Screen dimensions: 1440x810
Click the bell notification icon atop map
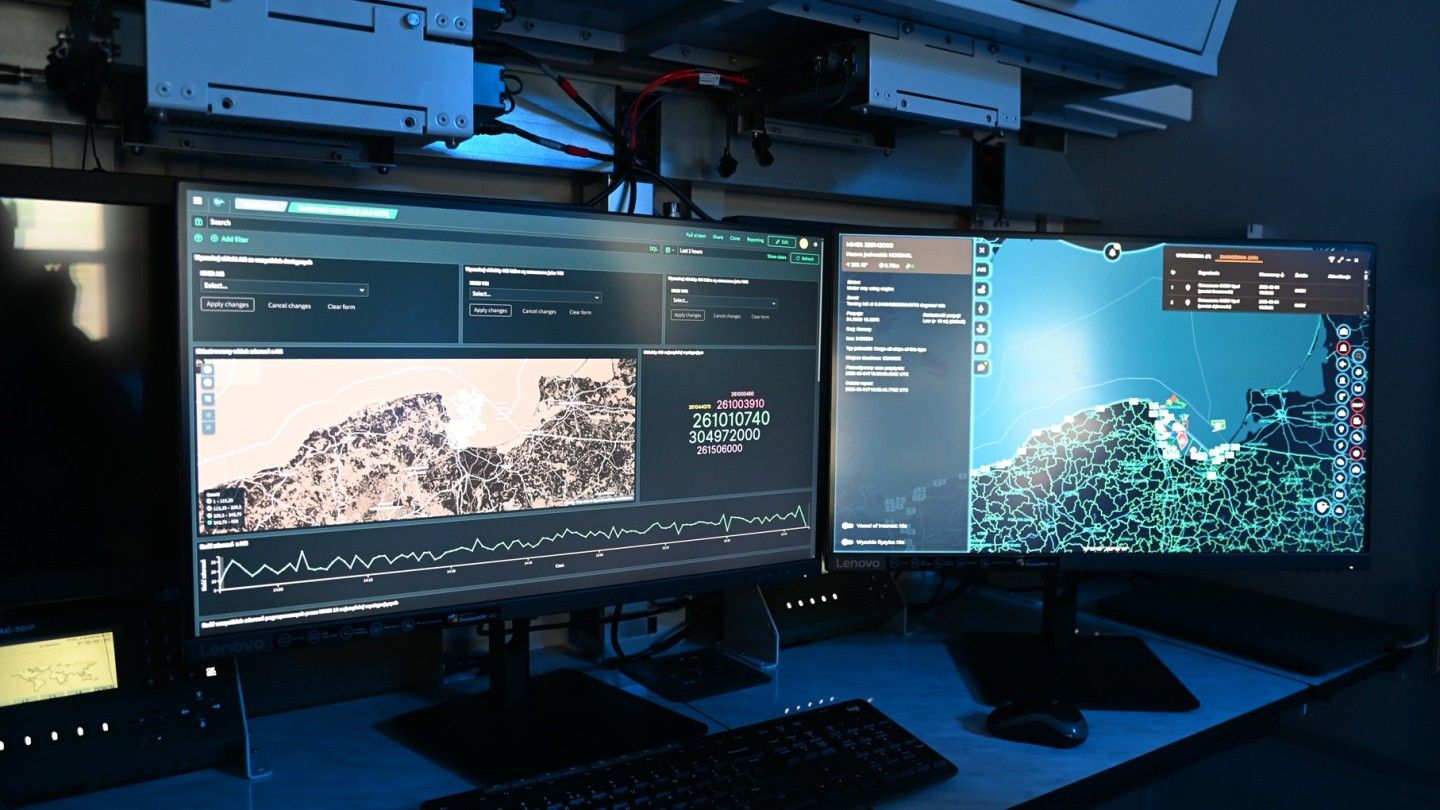[x=1112, y=251]
